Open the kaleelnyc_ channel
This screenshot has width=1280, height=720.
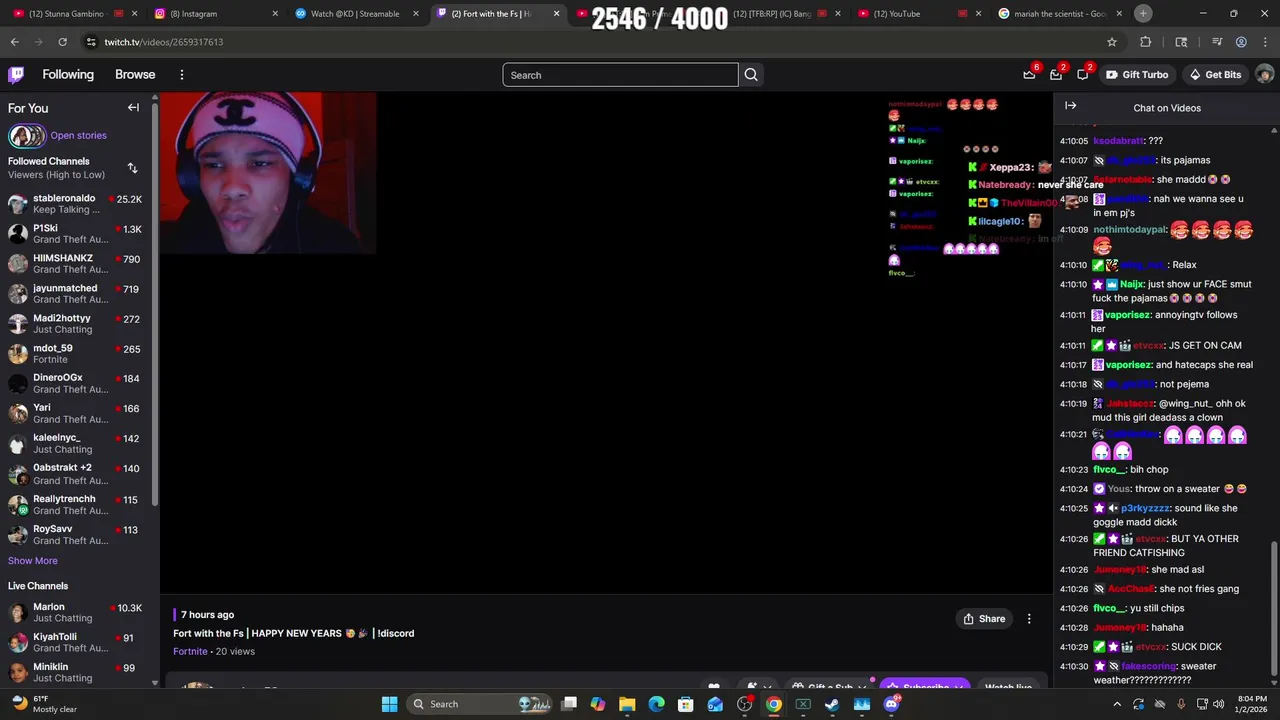click(x=77, y=443)
